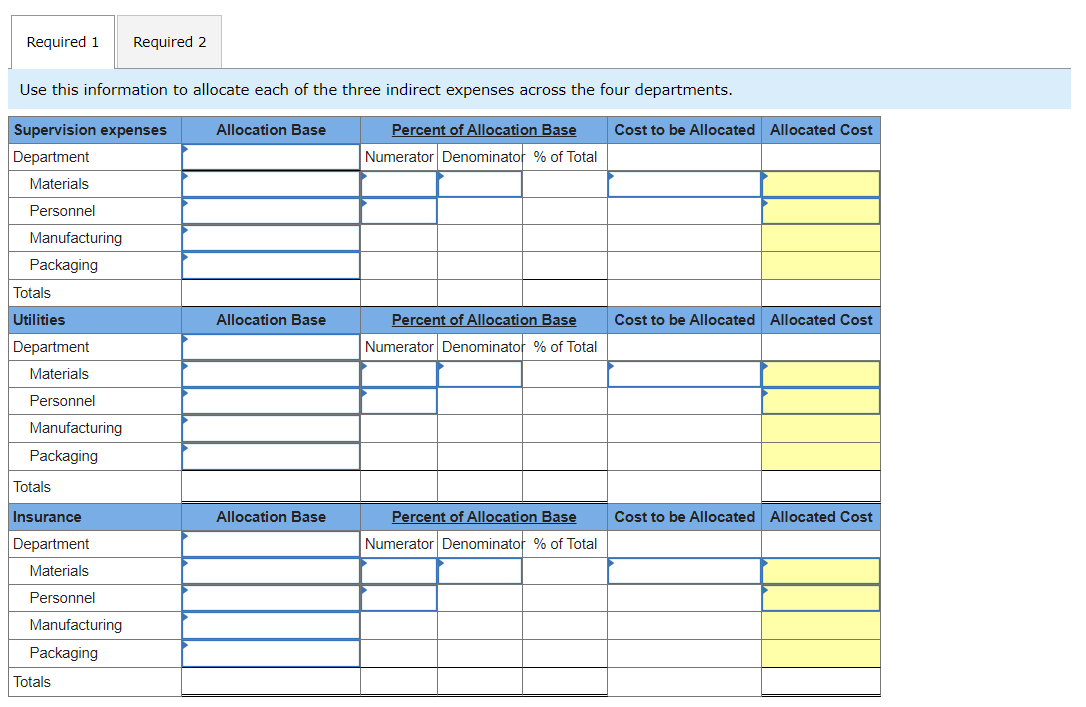
Task: Click Insurance Materials cost to be allocated field
Action: tap(684, 571)
